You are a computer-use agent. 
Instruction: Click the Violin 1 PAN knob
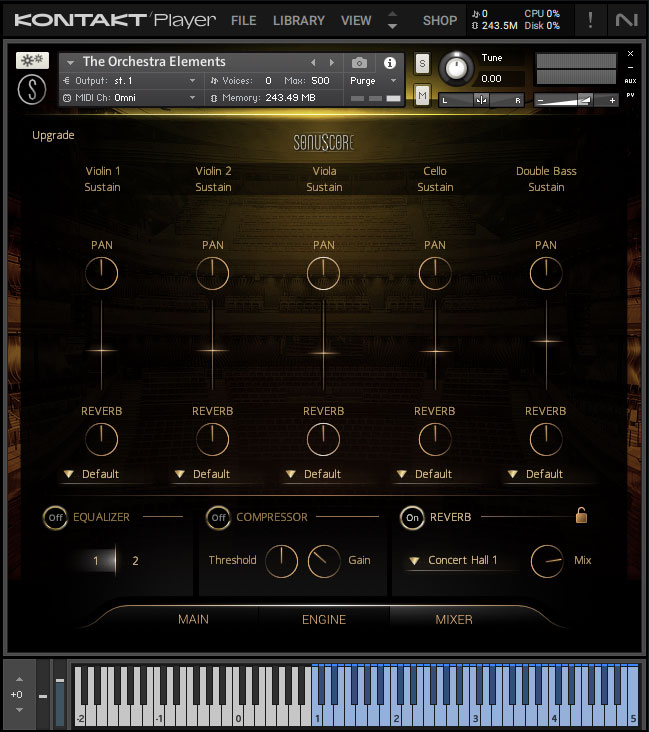pyautogui.click(x=101, y=273)
